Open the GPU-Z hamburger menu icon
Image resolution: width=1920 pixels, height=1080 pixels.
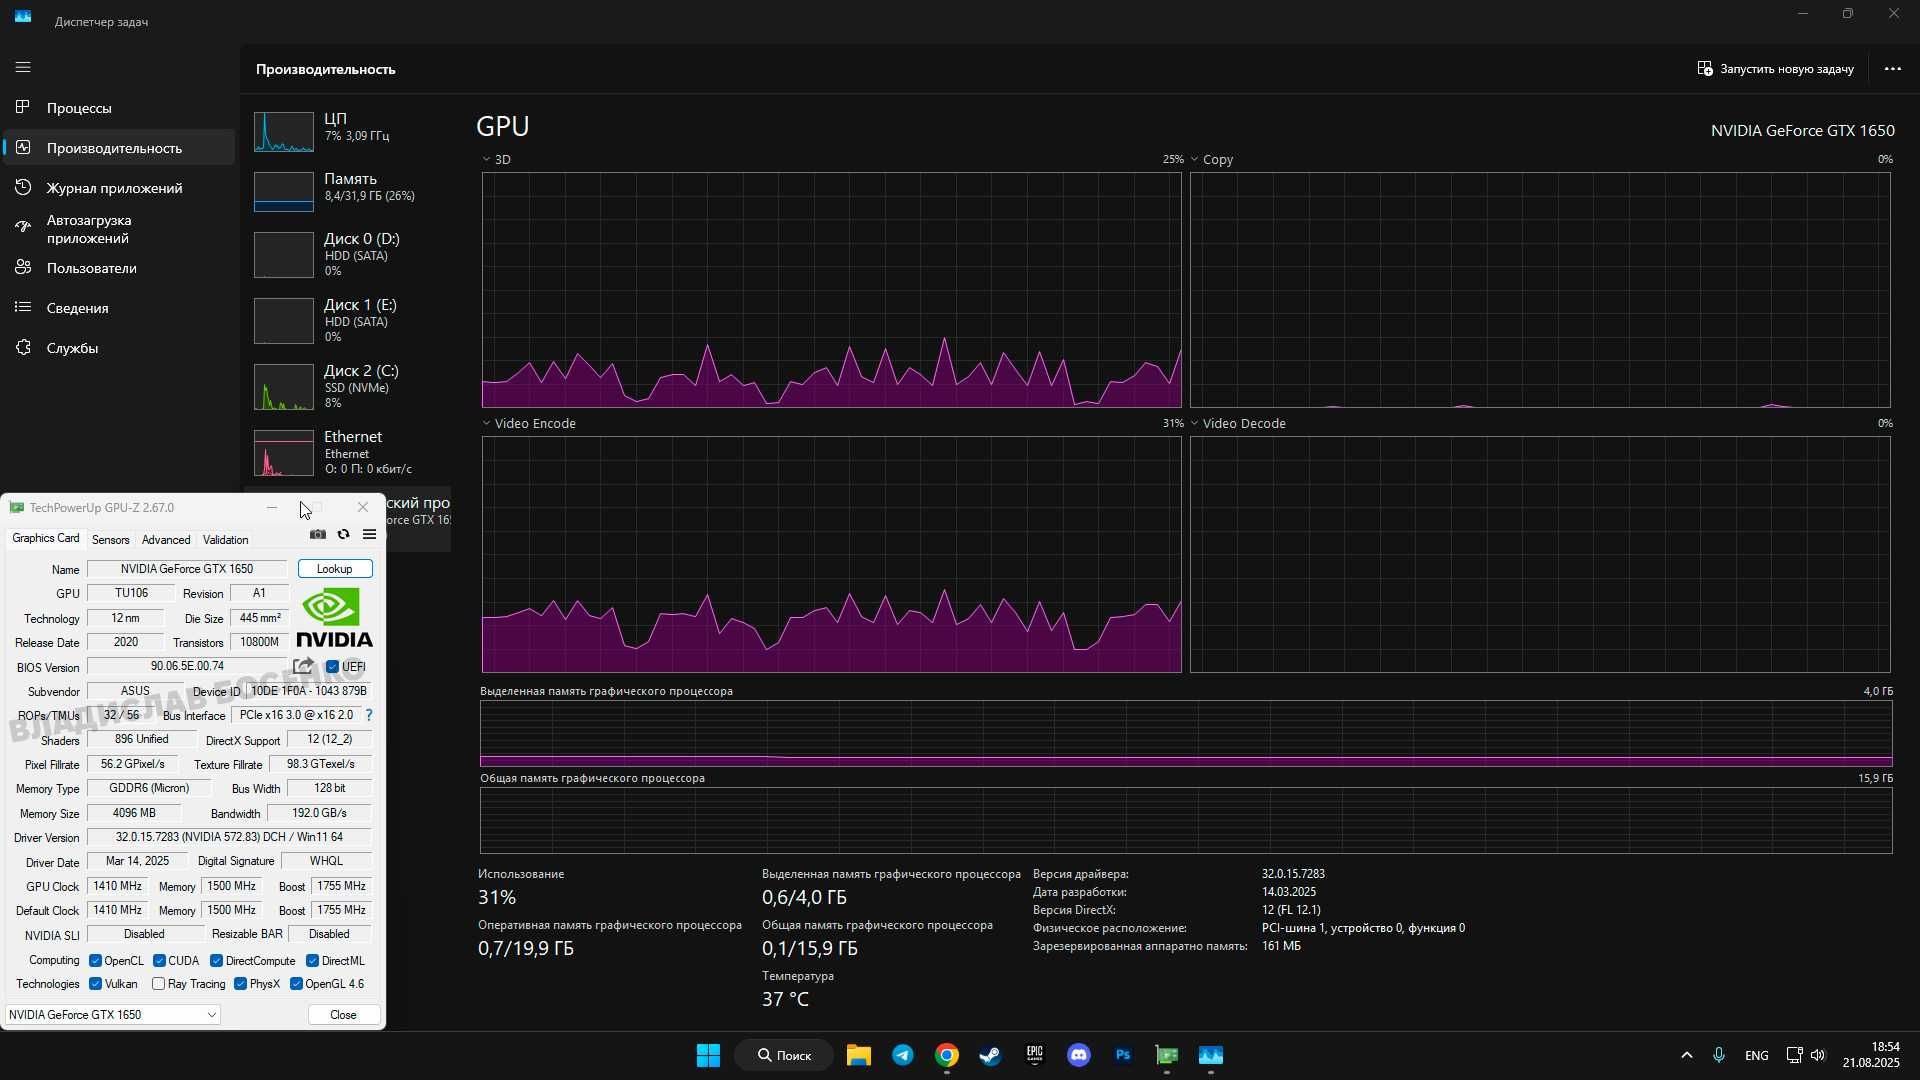370,534
